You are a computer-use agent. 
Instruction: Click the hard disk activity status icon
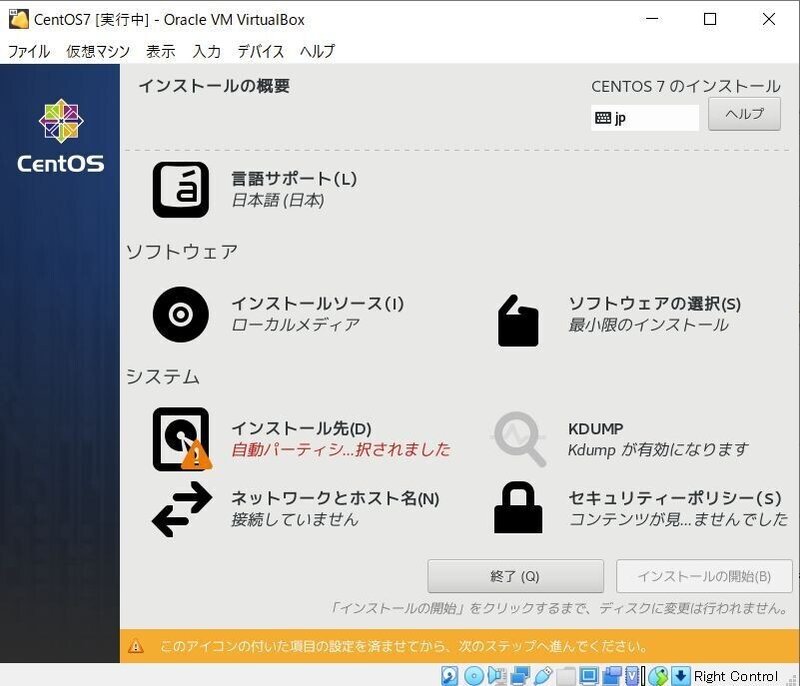[449, 676]
